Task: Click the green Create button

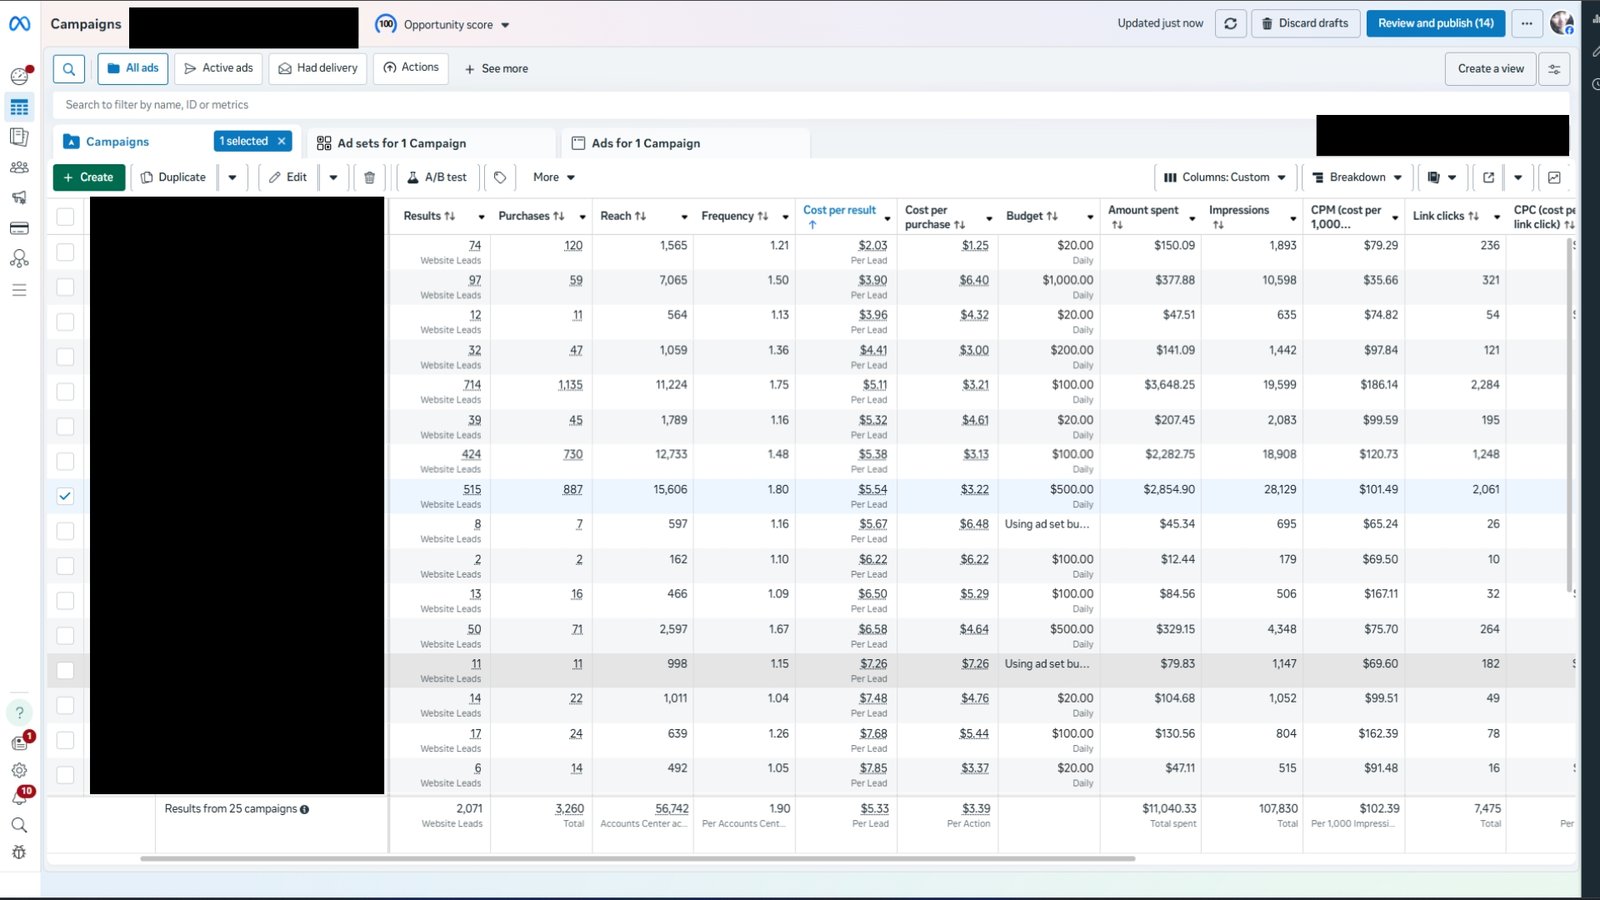Action: (x=88, y=178)
